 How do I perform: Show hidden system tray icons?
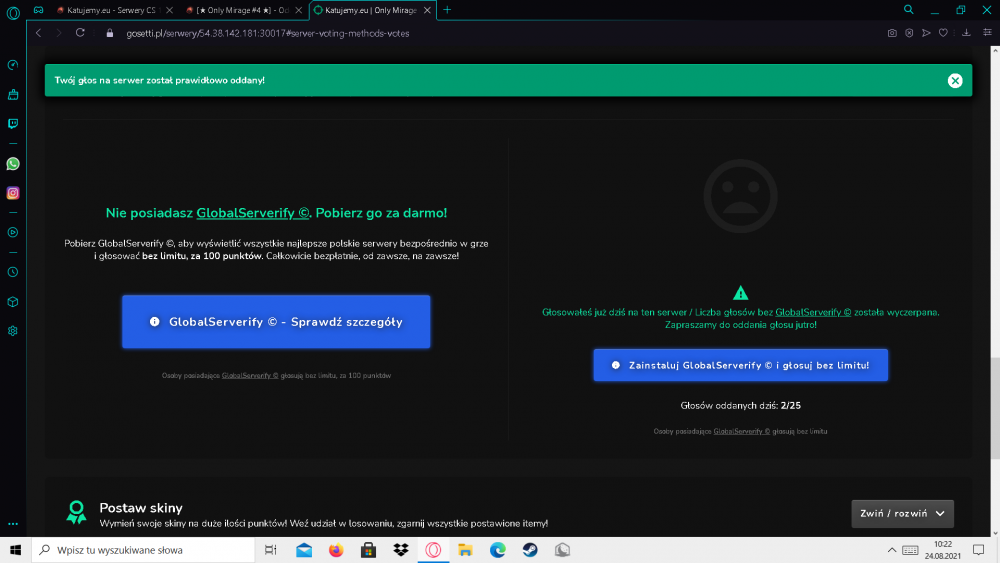point(892,550)
